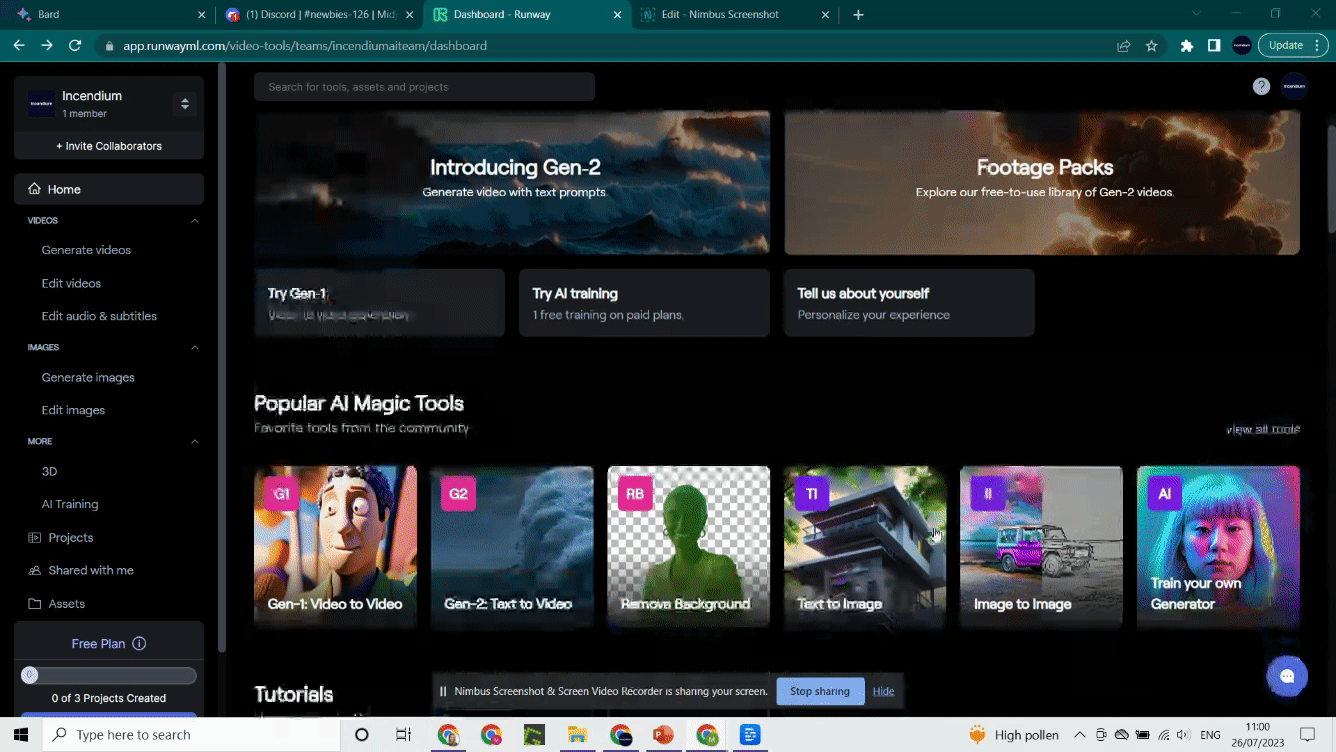Click the G1 badge icon
This screenshot has width=1336, height=752.
tap(282, 494)
